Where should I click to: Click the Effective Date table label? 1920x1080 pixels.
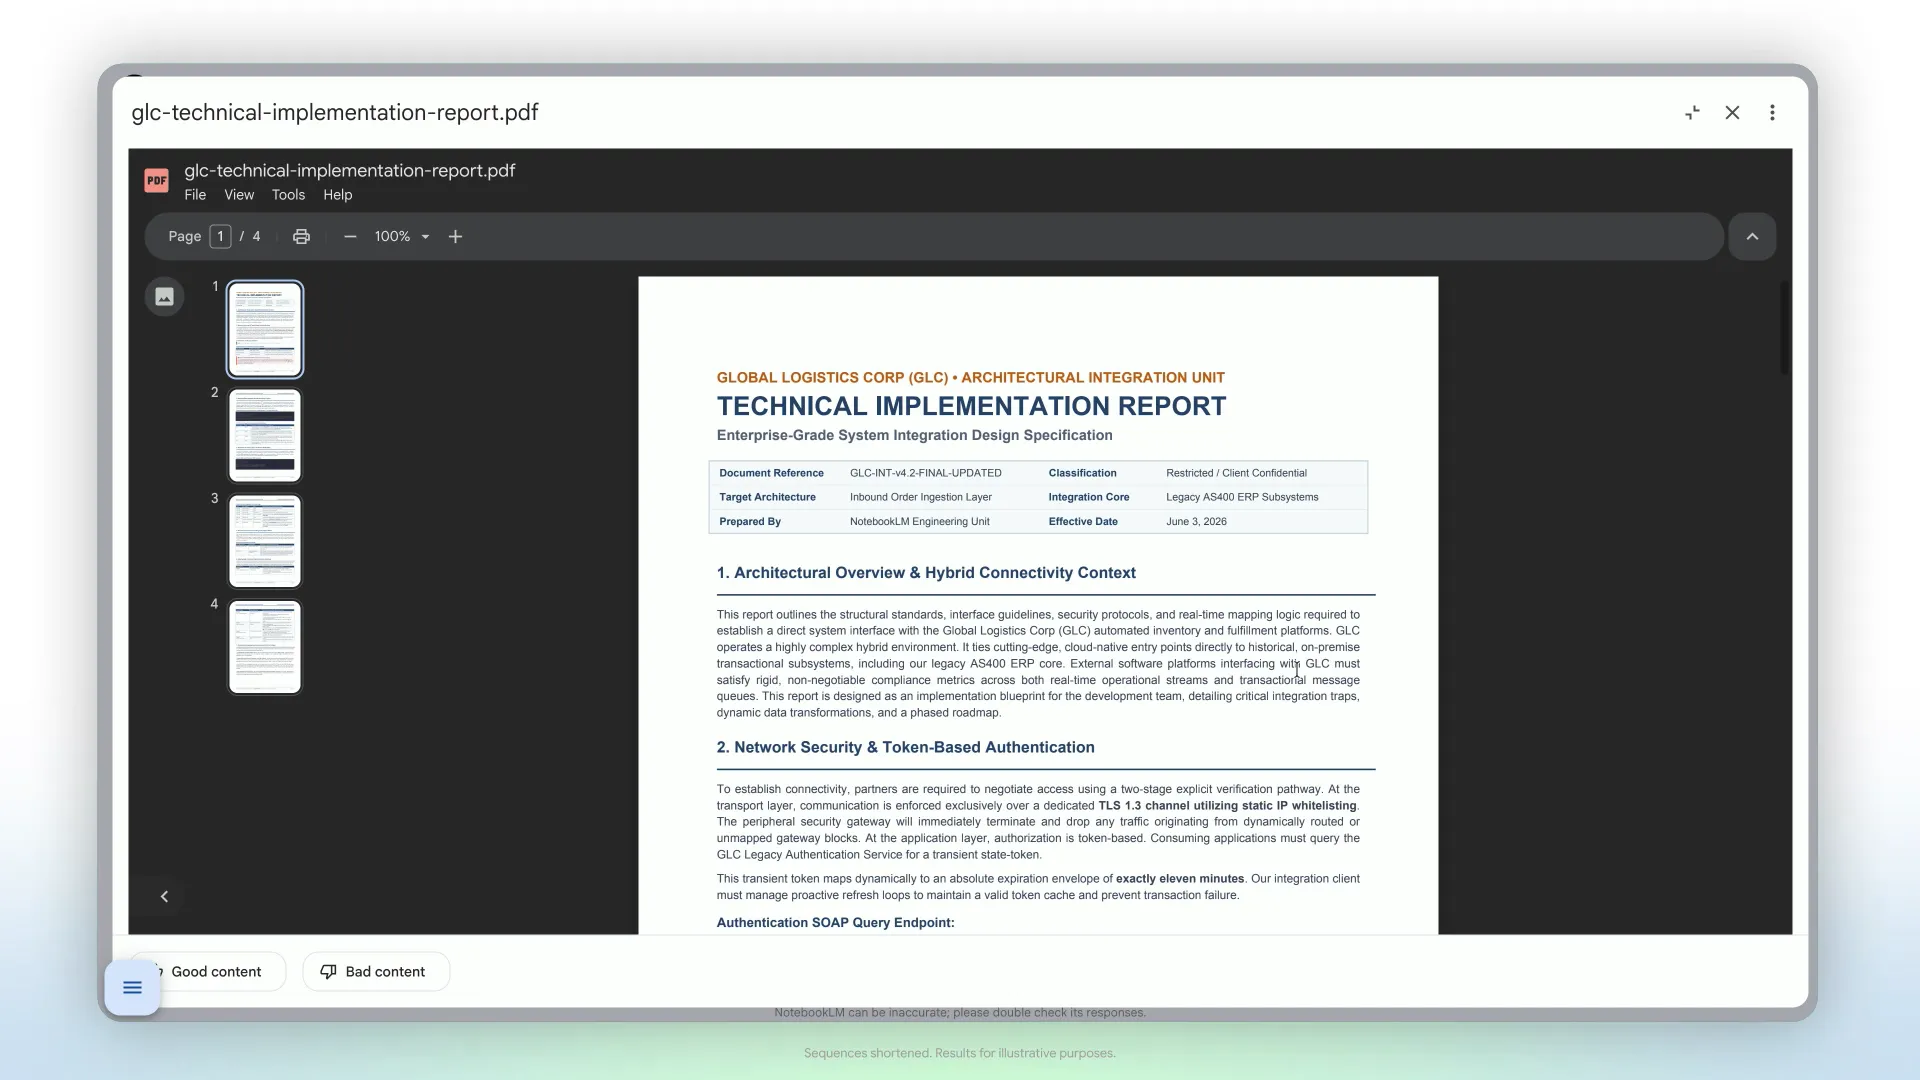click(x=1083, y=522)
